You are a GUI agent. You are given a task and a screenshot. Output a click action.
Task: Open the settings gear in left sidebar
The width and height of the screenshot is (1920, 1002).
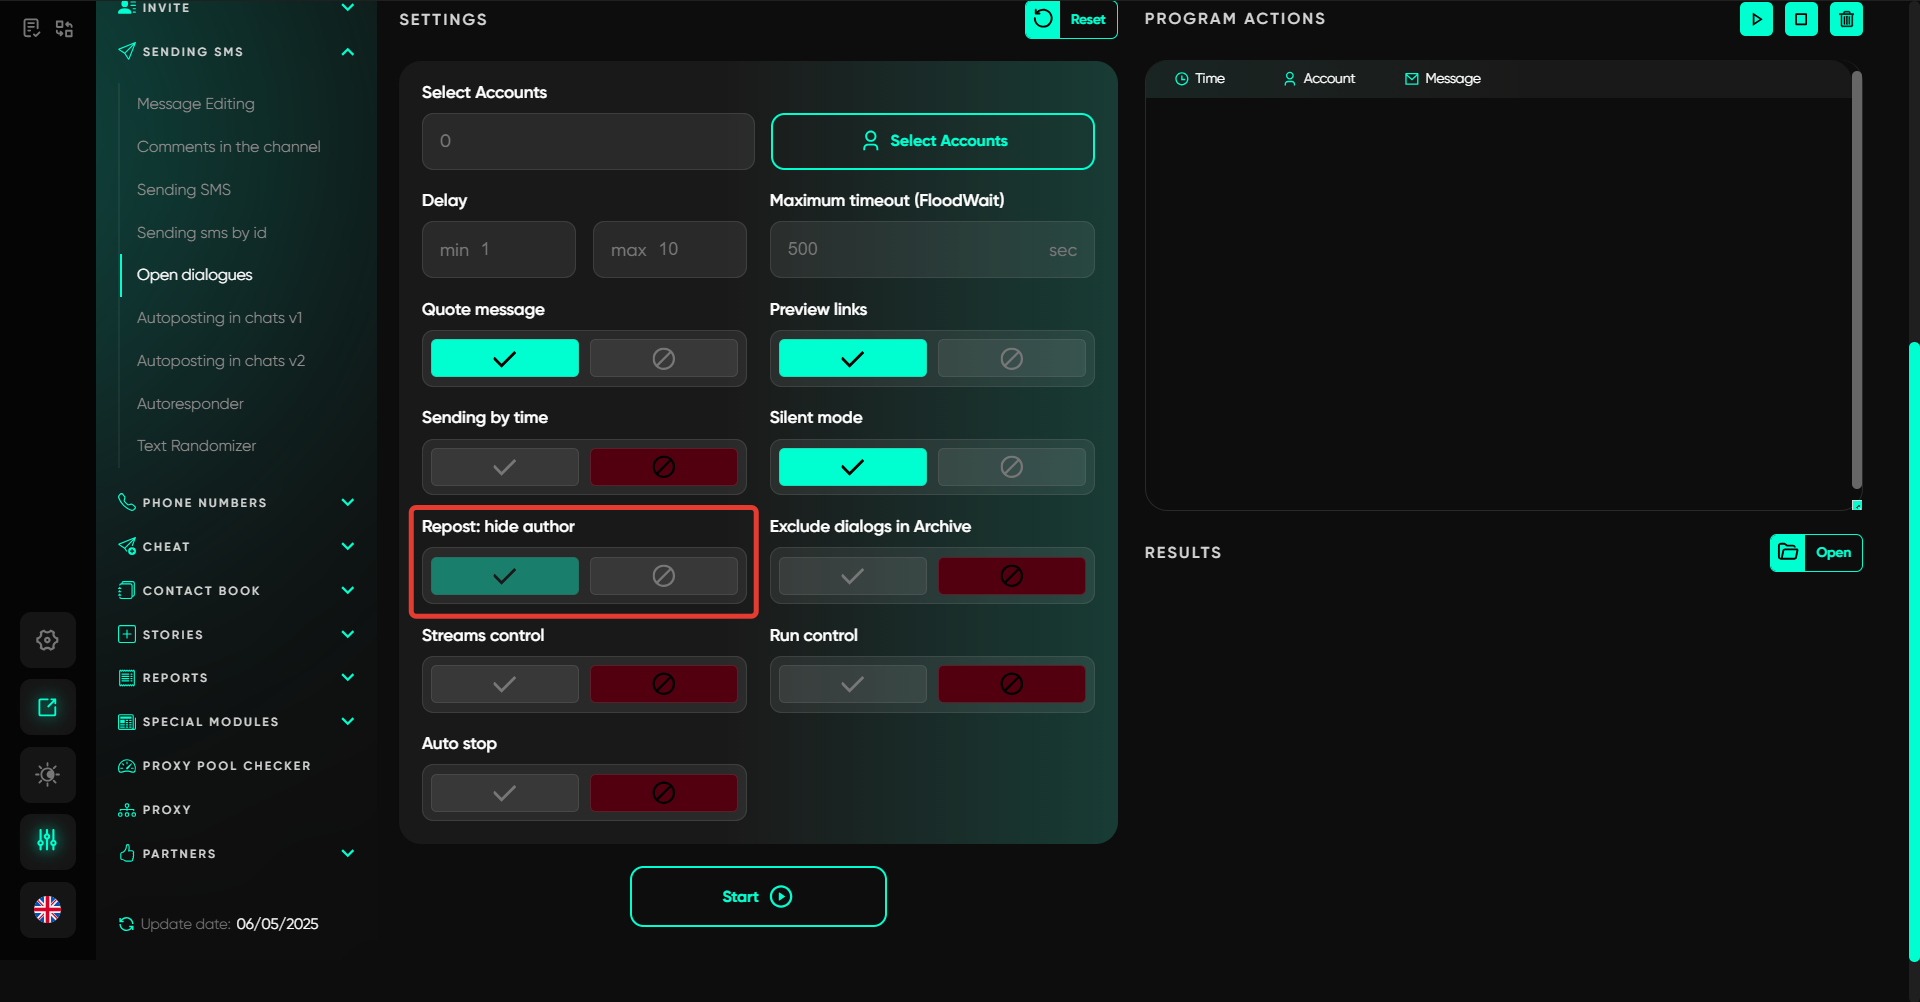pos(47,640)
